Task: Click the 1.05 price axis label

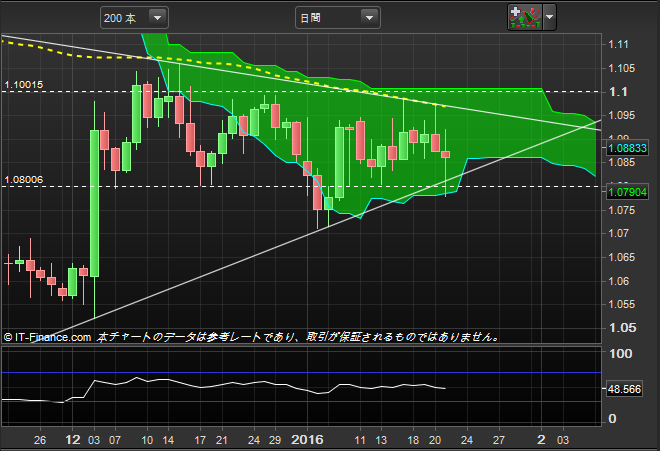Action: click(622, 328)
